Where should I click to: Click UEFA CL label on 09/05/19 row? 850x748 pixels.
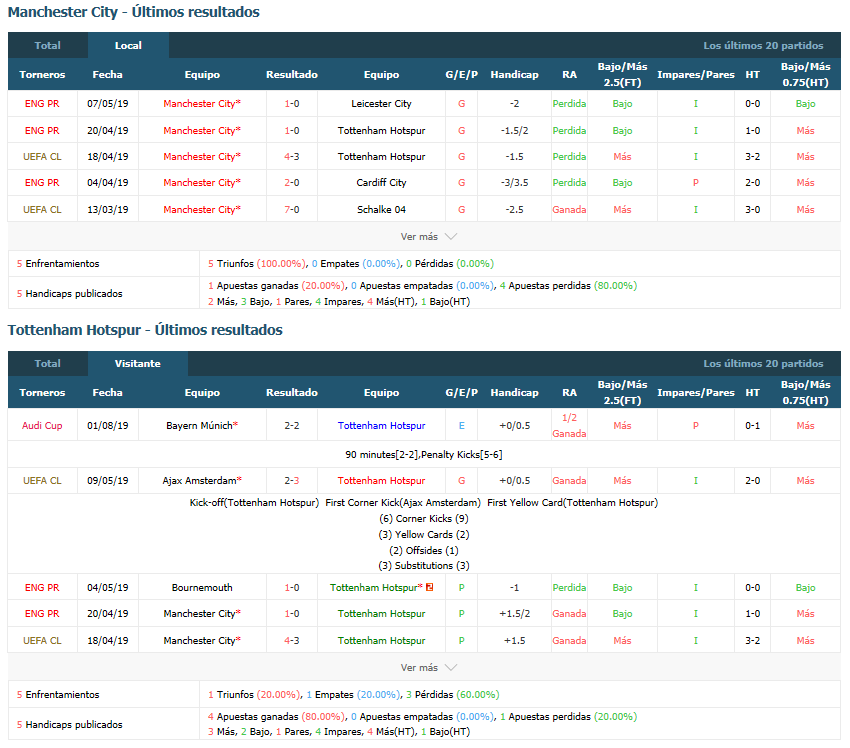[42, 481]
